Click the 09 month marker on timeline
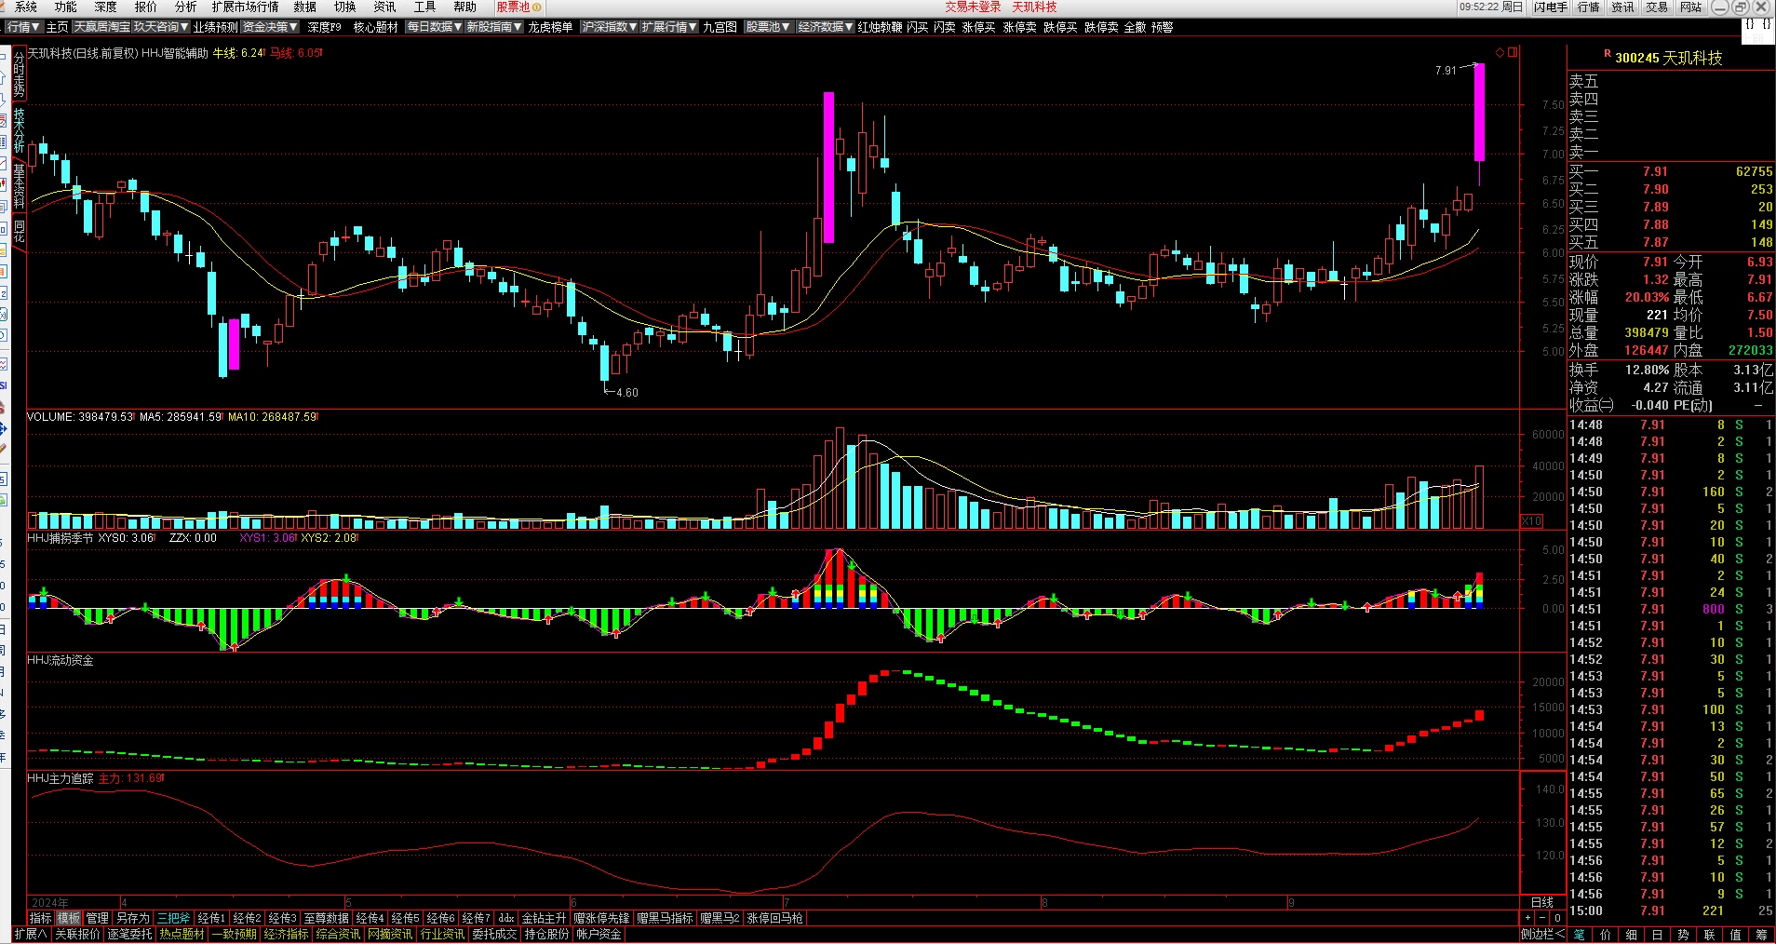Screen dimensions: 1776x944 pyautogui.click(x=1291, y=902)
